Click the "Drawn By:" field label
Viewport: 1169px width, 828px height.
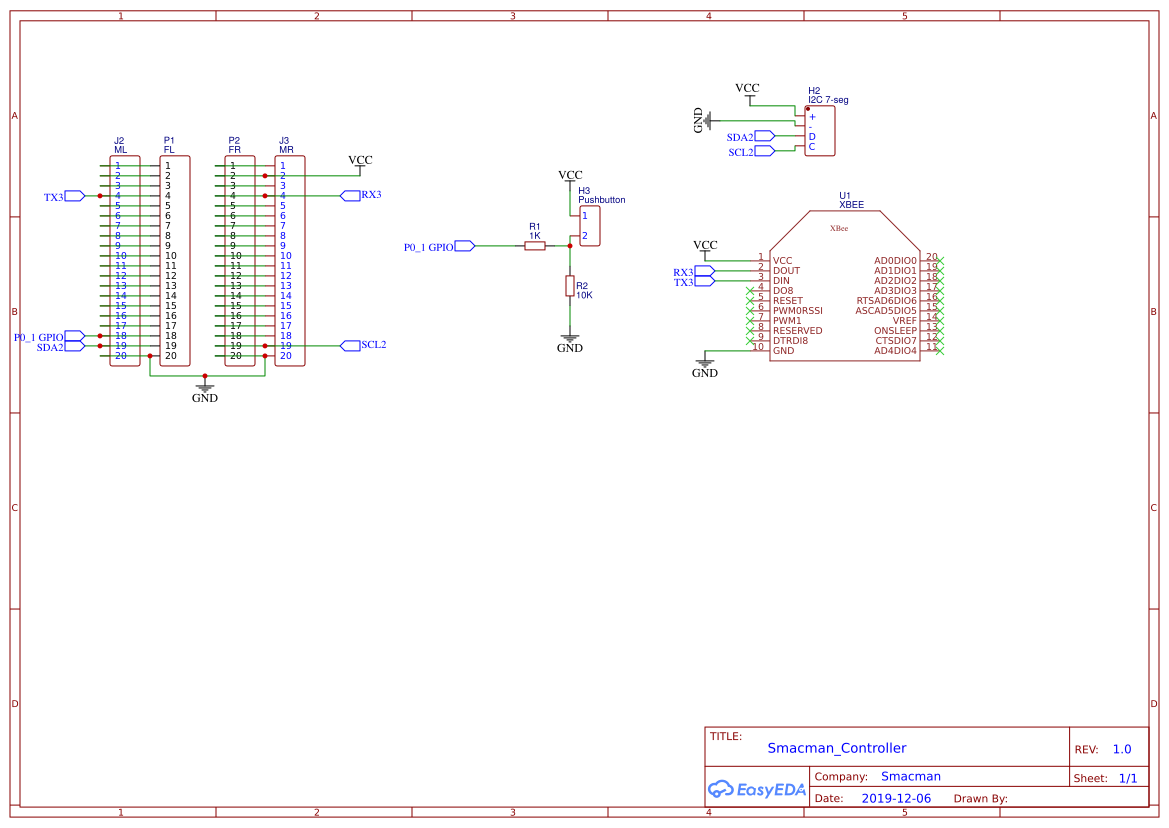(x=980, y=798)
